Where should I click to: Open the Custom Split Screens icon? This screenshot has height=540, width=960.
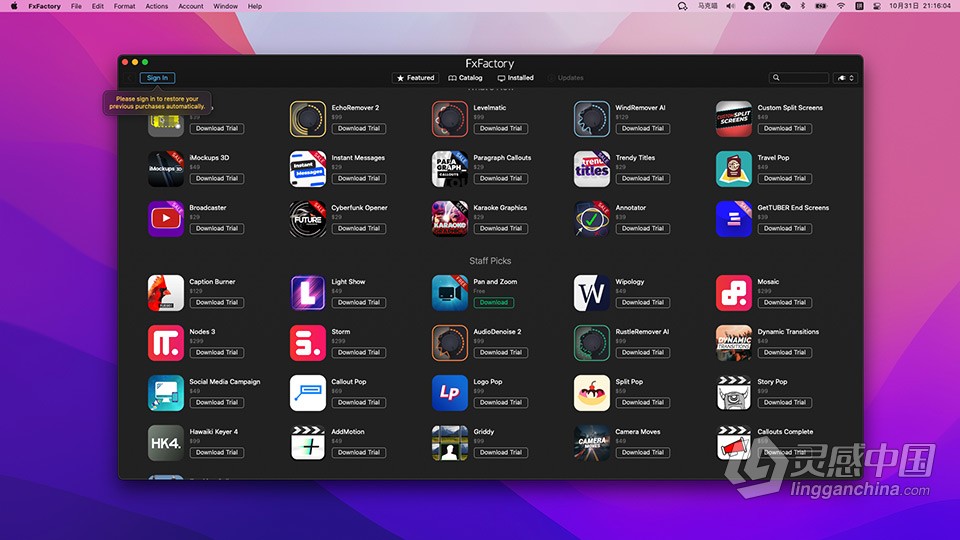click(733, 119)
